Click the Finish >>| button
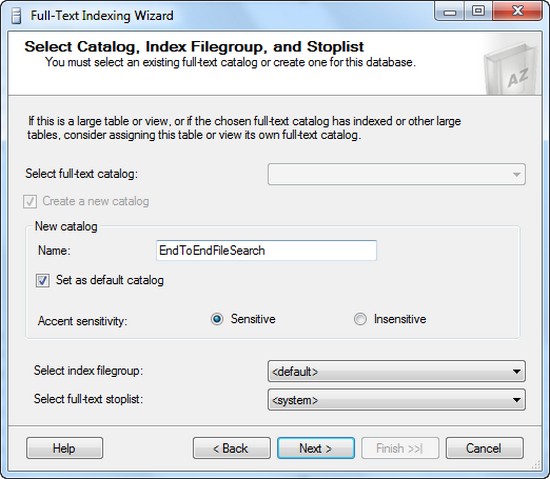The image size is (550, 479). [x=400, y=448]
